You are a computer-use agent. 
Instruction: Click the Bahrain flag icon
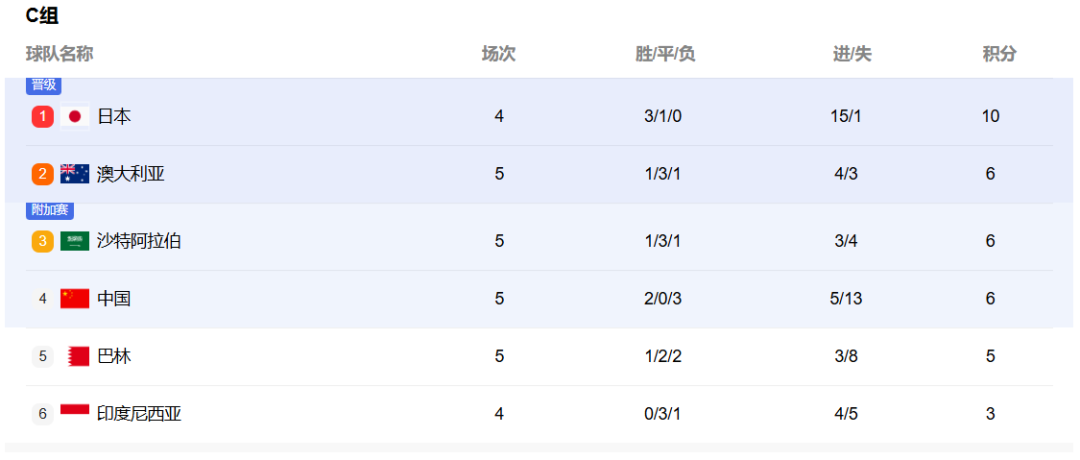tap(79, 356)
